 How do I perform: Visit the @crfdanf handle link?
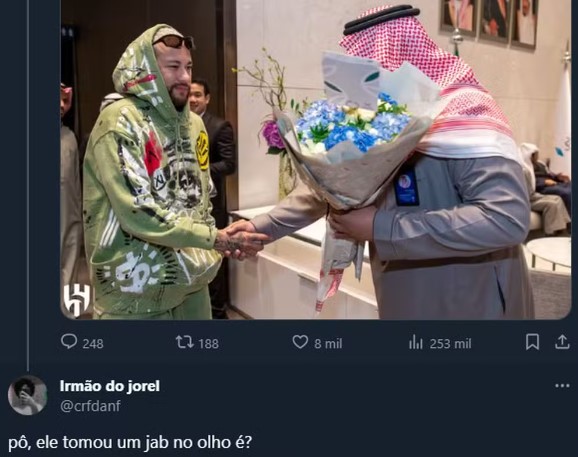(x=90, y=406)
